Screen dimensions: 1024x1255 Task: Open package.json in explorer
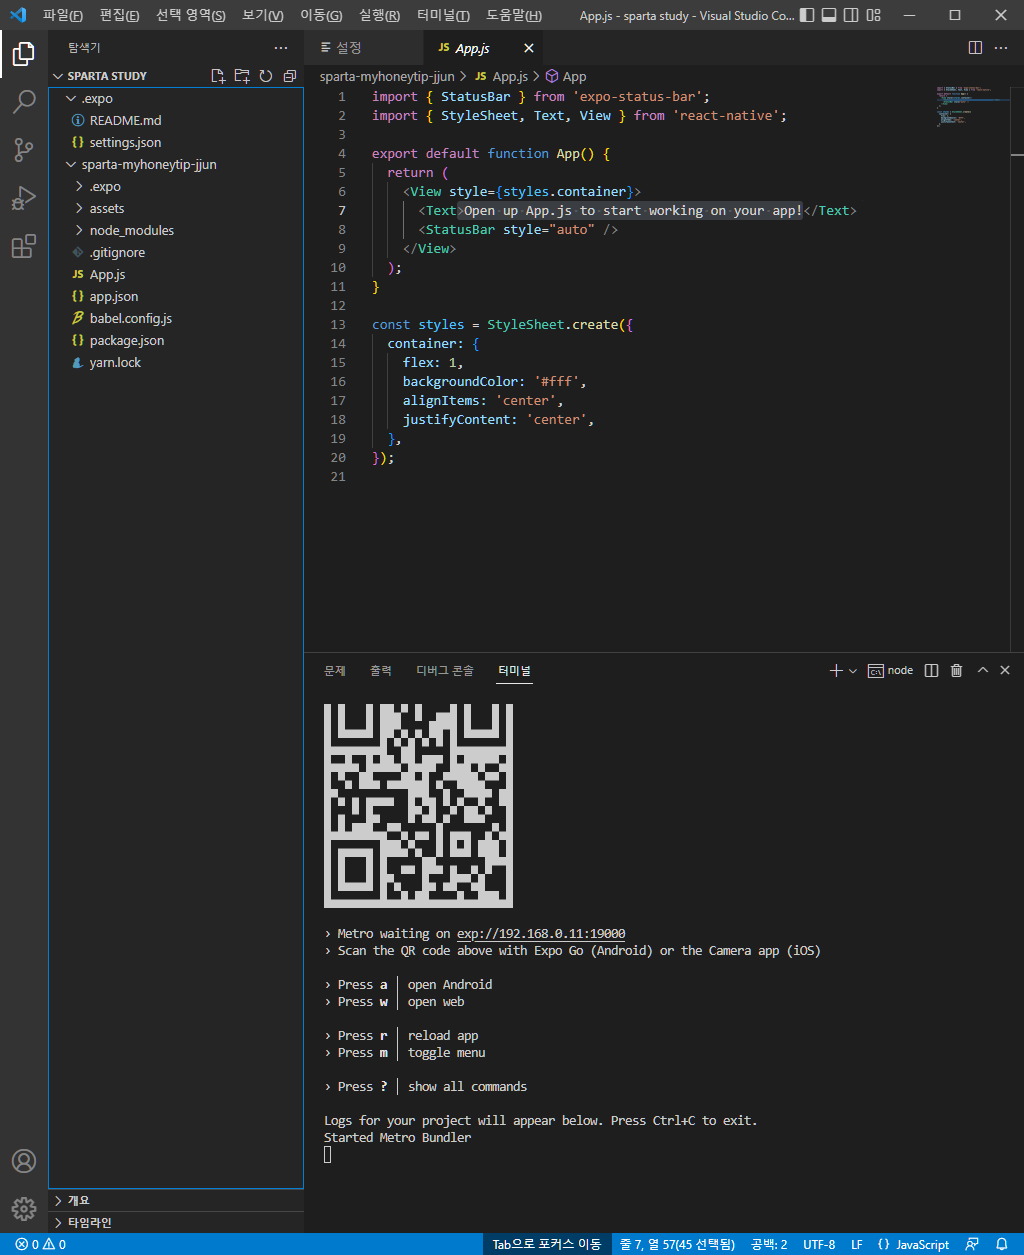coord(176,340)
